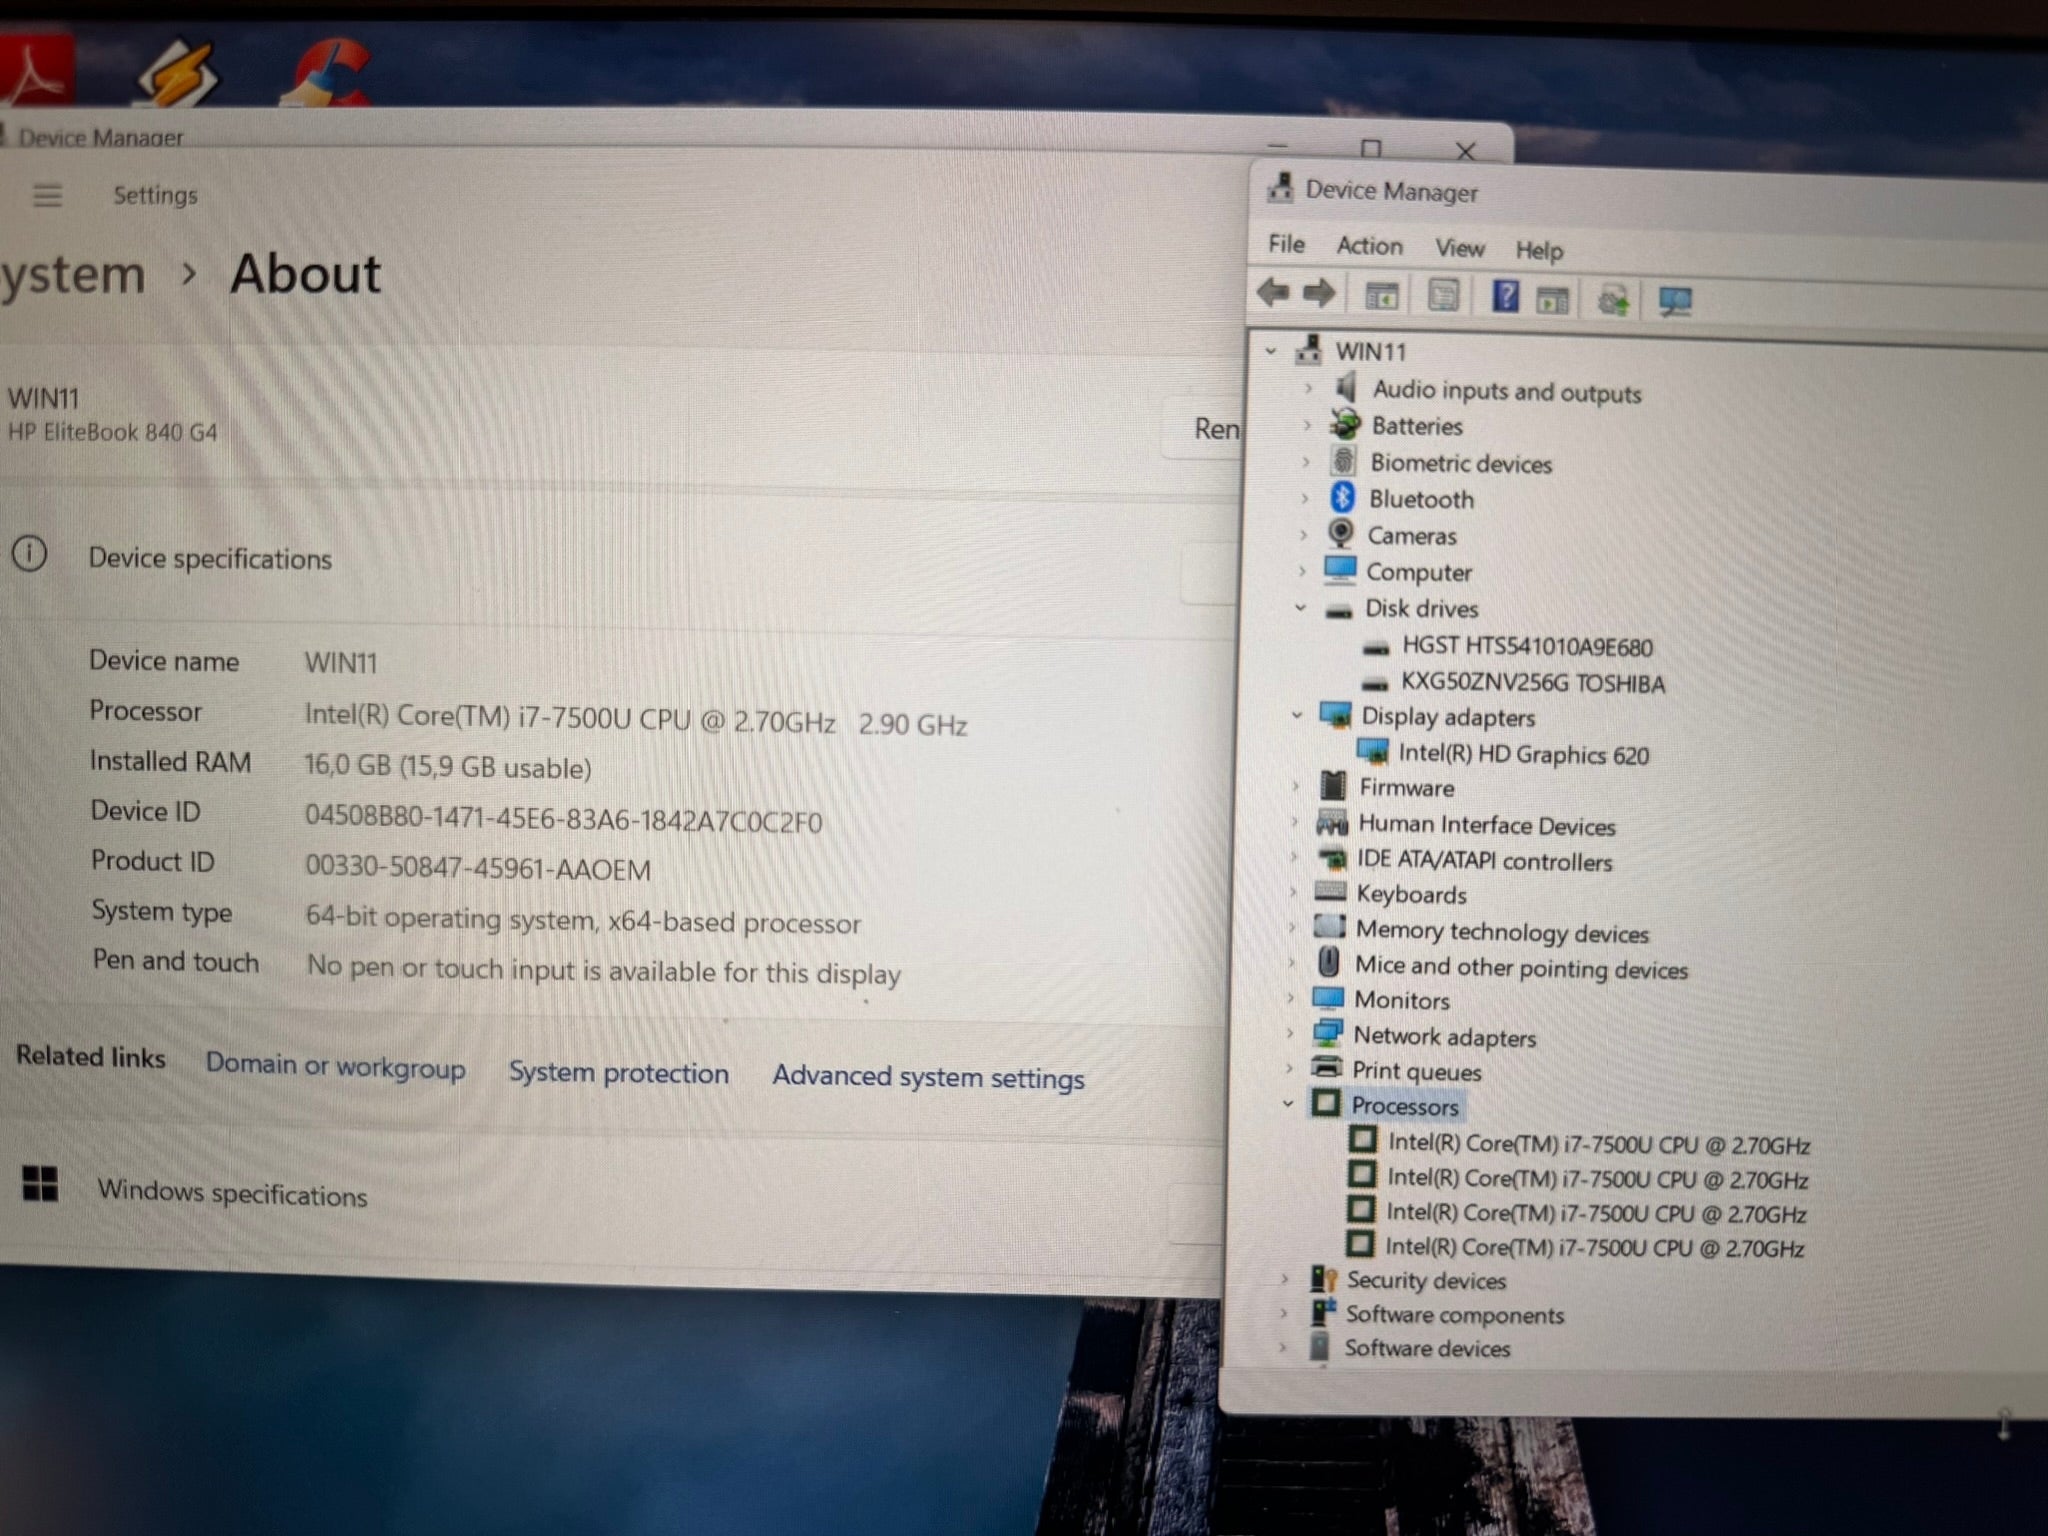The width and height of the screenshot is (2048, 1536).
Task: Select the Security devices key icon
Action: 1324,1278
